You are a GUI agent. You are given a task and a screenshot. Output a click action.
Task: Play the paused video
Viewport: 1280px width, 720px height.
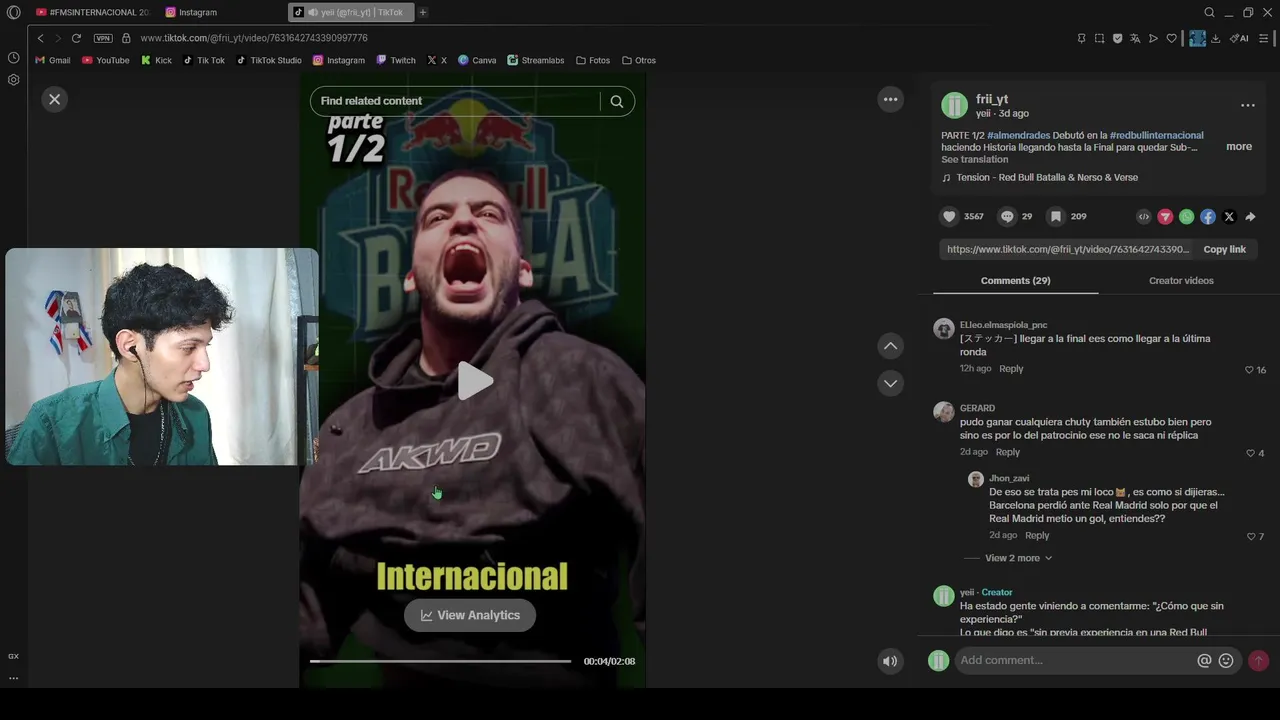pos(474,381)
